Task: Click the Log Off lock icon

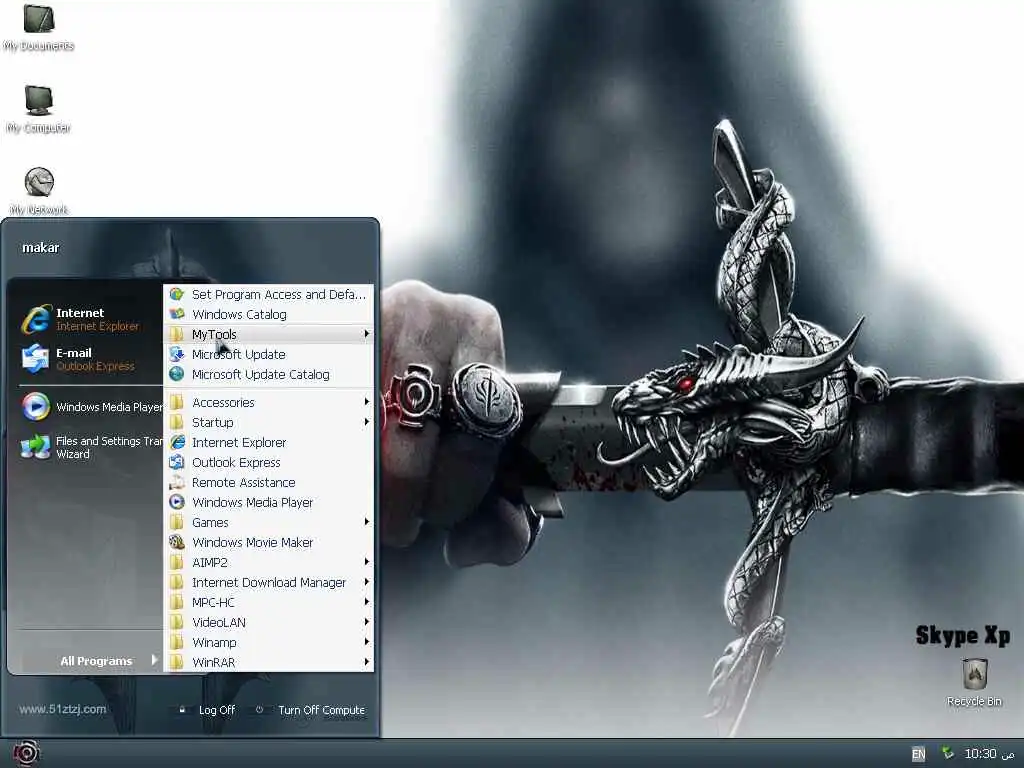Action: [x=182, y=709]
